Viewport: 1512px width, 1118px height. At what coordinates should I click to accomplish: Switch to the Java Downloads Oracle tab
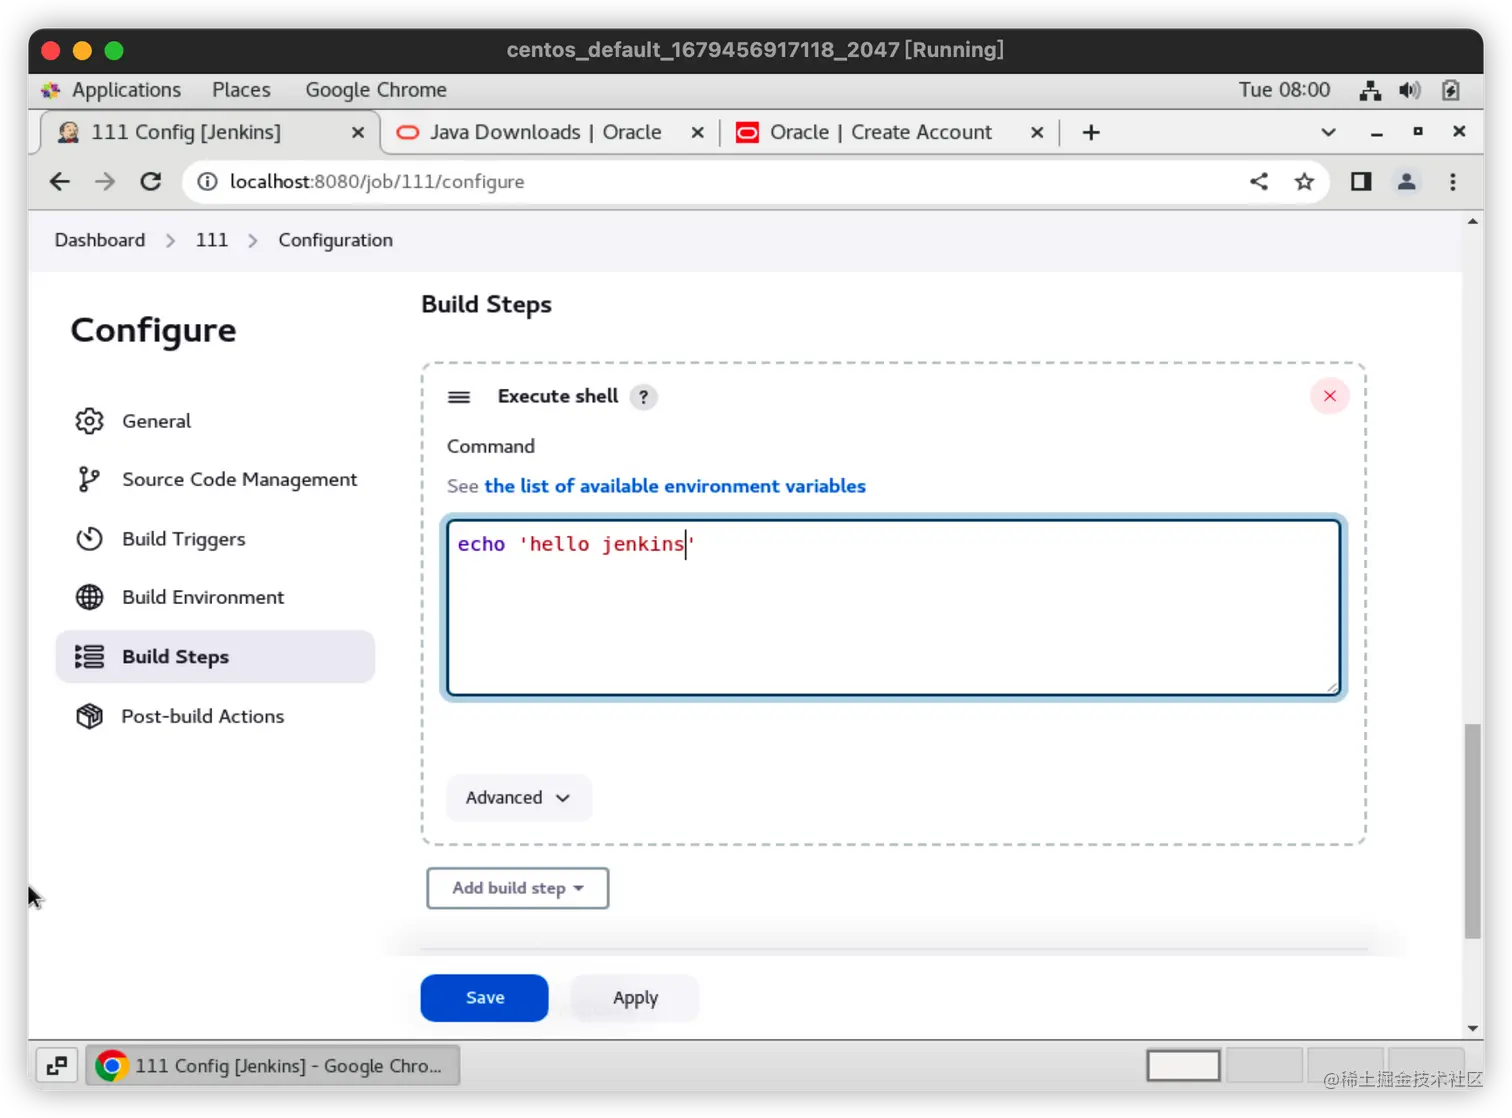546,132
